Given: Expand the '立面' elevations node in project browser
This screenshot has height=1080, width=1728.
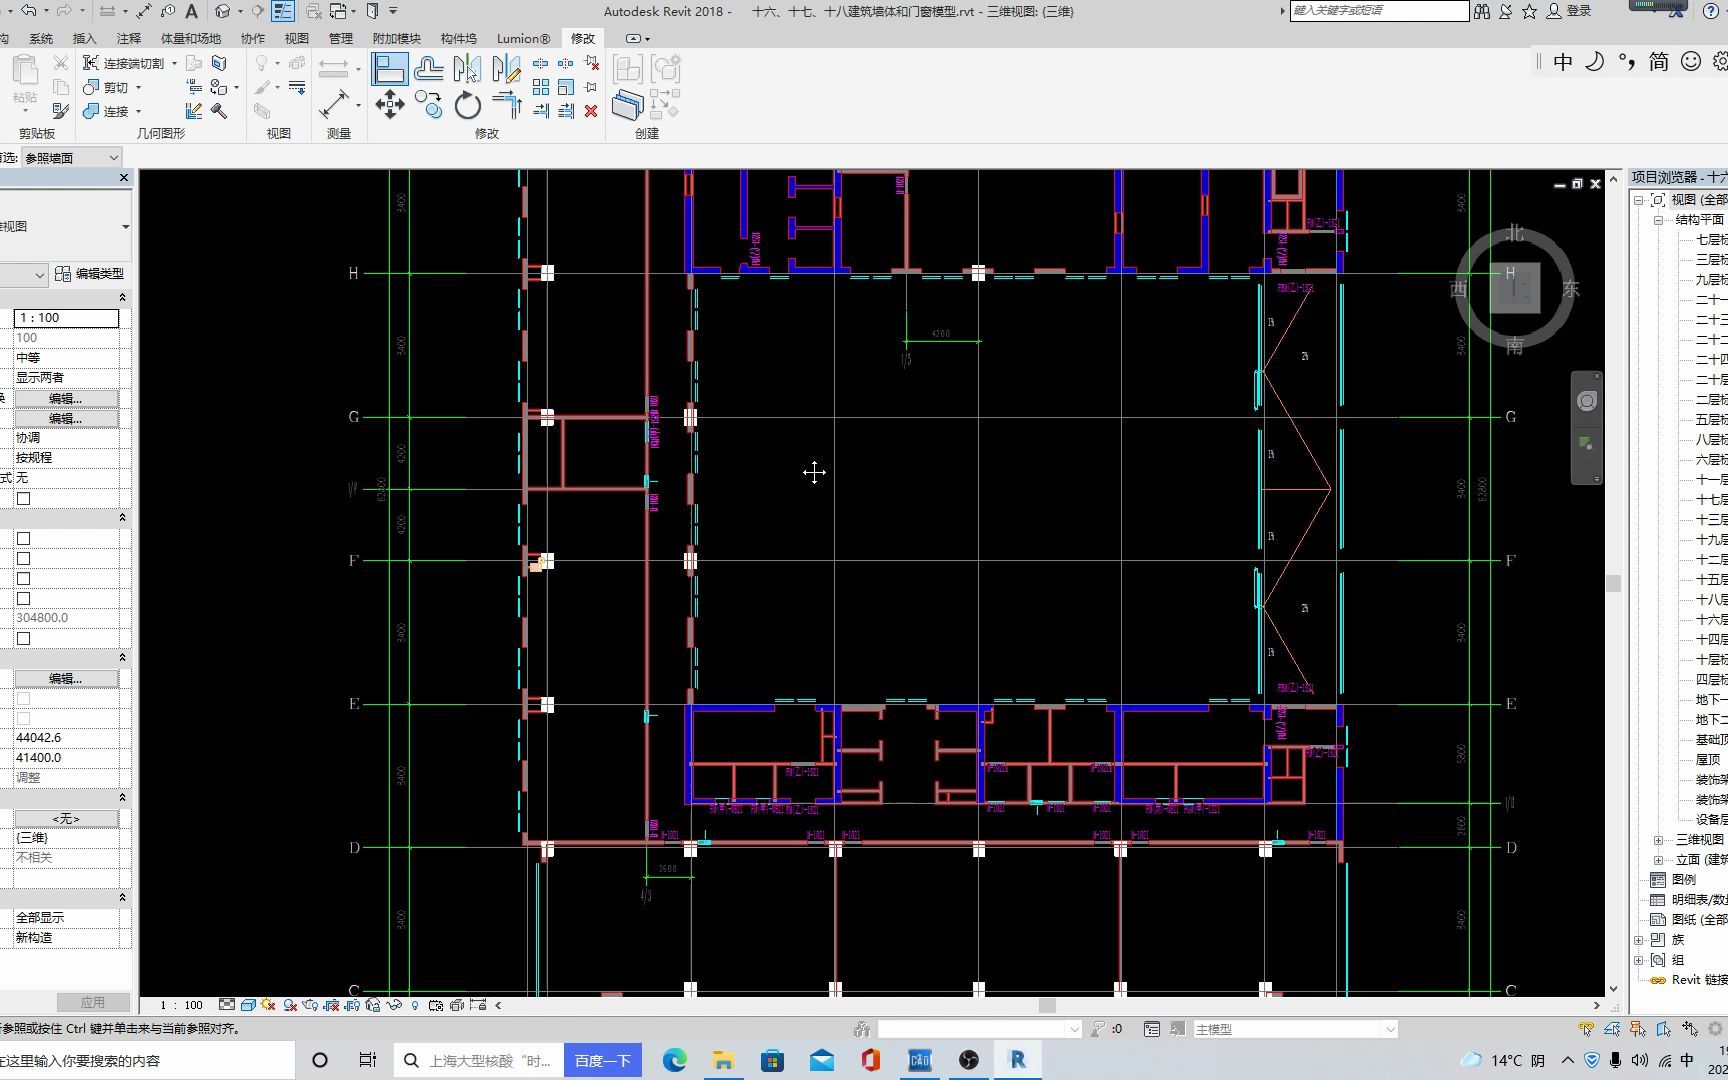Looking at the screenshot, I should pyautogui.click(x=1658, y=860).
